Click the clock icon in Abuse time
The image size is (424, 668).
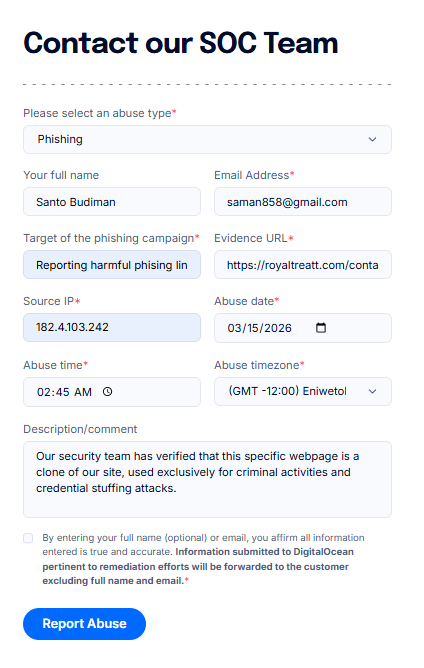click(x=107, y=392)
